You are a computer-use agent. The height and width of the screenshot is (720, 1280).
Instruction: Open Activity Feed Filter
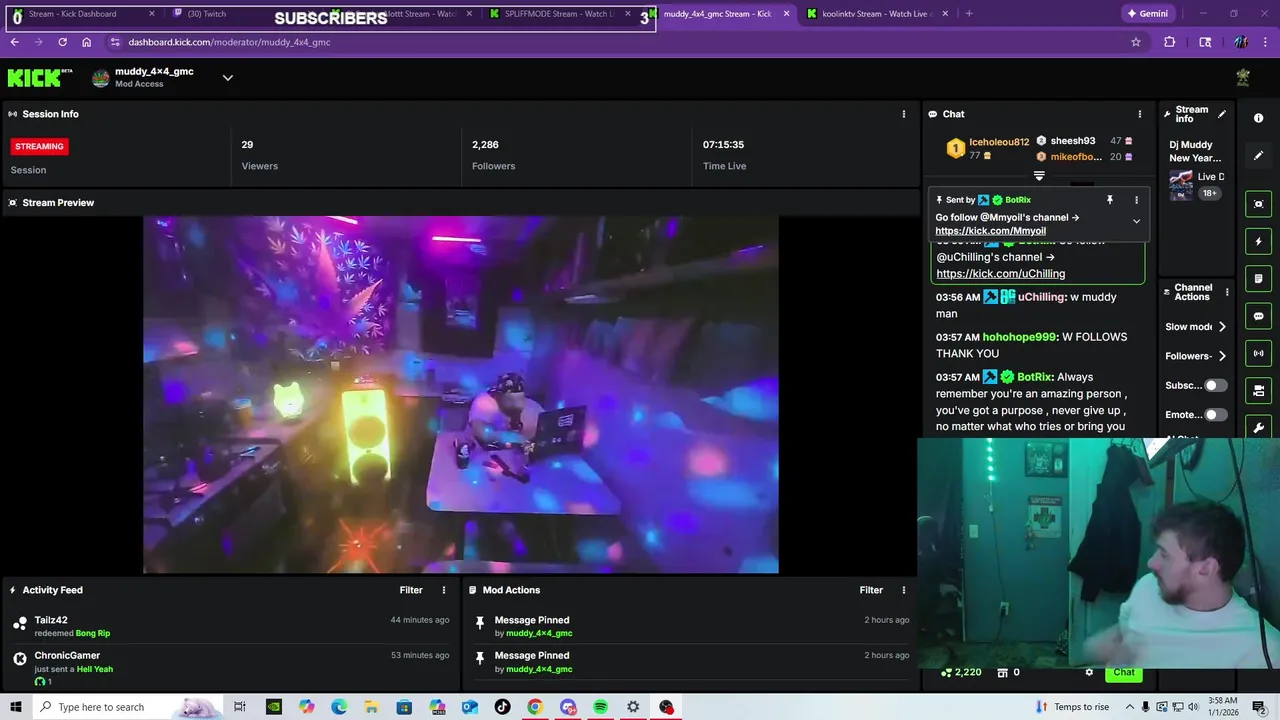pyautogui.click(x=411, y=590)
